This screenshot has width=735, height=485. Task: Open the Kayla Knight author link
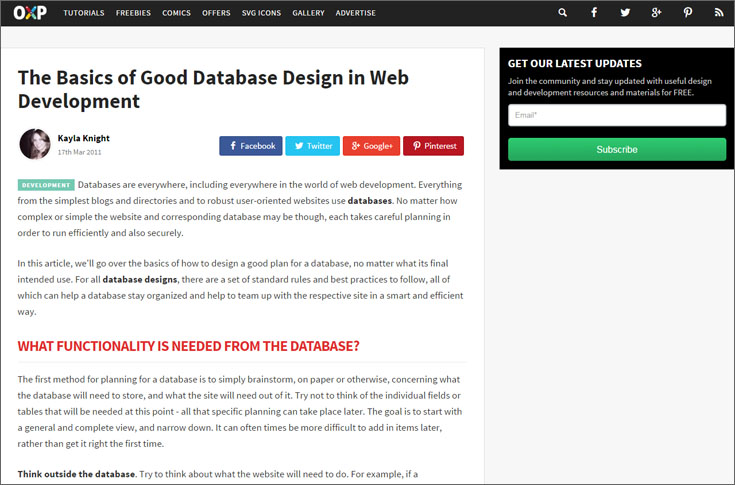(83, 138)
